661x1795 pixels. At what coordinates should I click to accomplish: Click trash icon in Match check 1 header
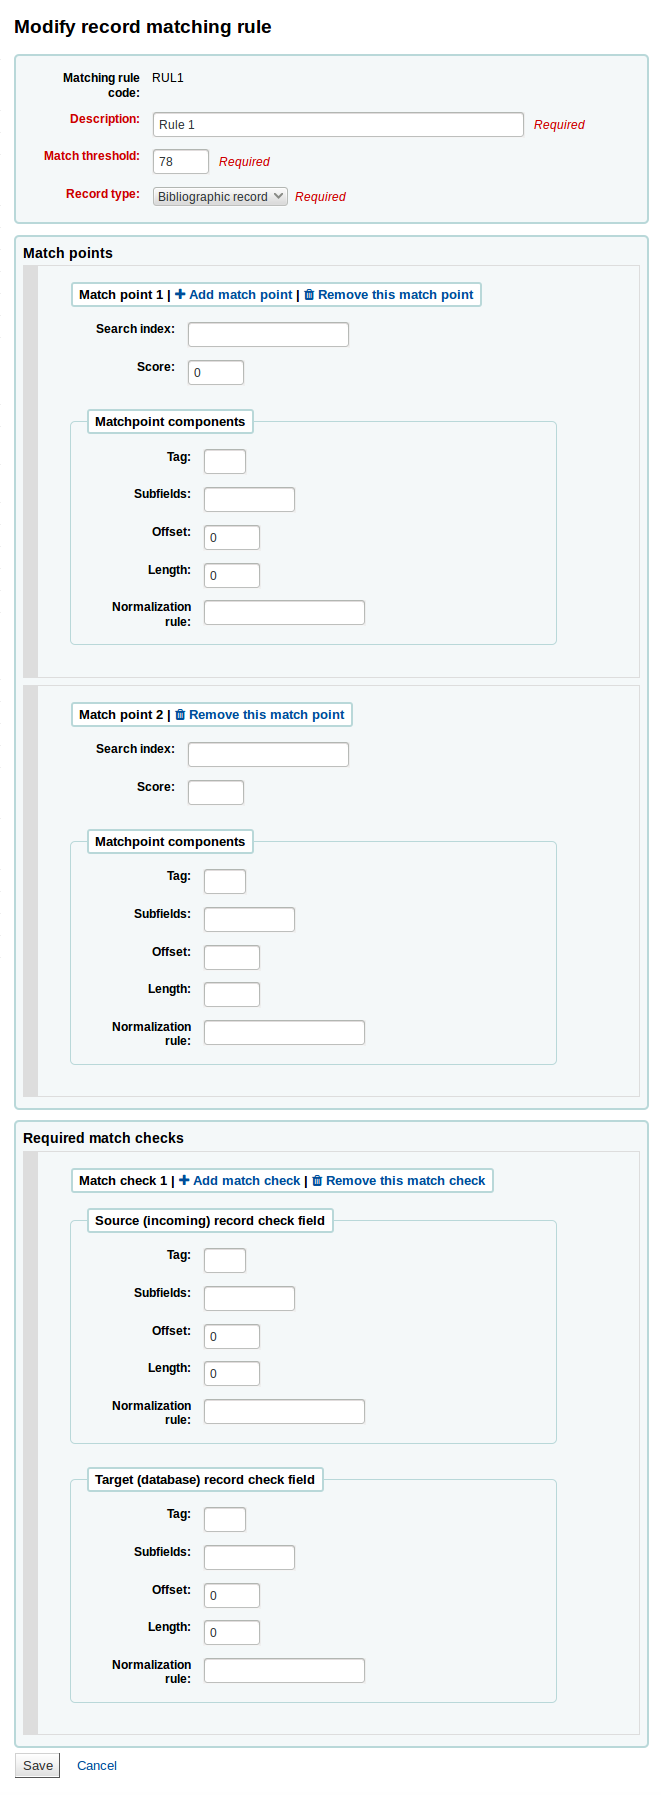pos(317,1181)
